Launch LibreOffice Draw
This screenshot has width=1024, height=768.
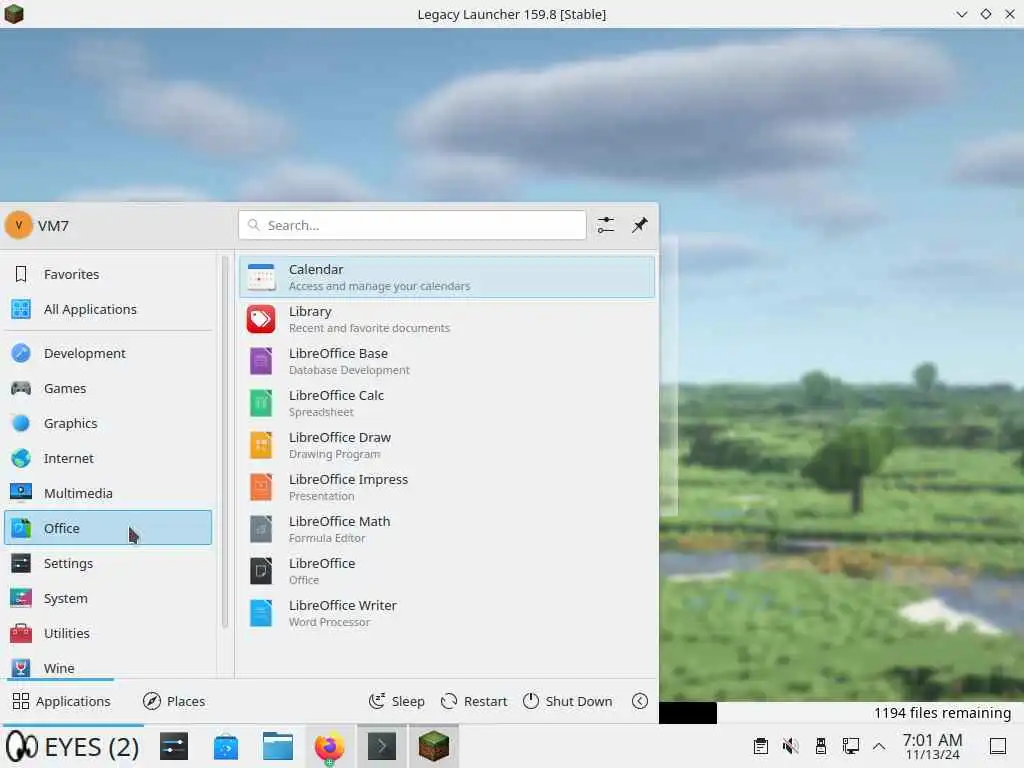(447, 445)
